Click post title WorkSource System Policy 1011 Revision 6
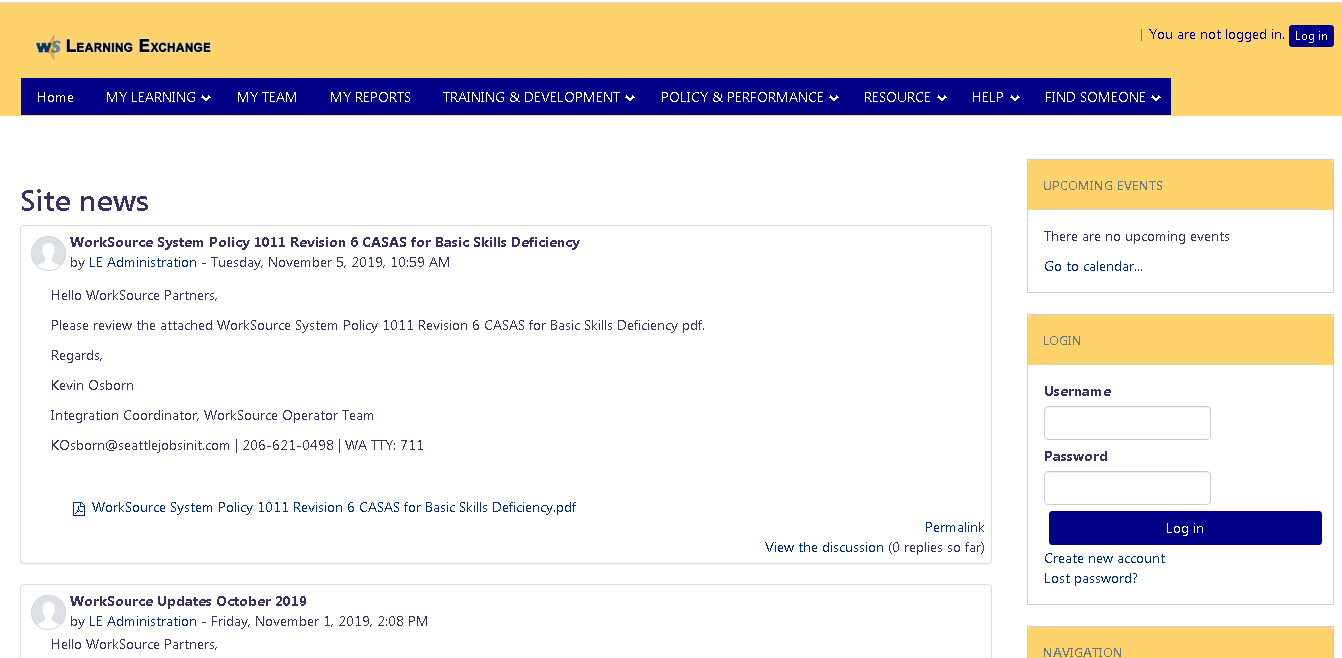Viewport: 1342px width, 658px height. (x=325, y=242)
